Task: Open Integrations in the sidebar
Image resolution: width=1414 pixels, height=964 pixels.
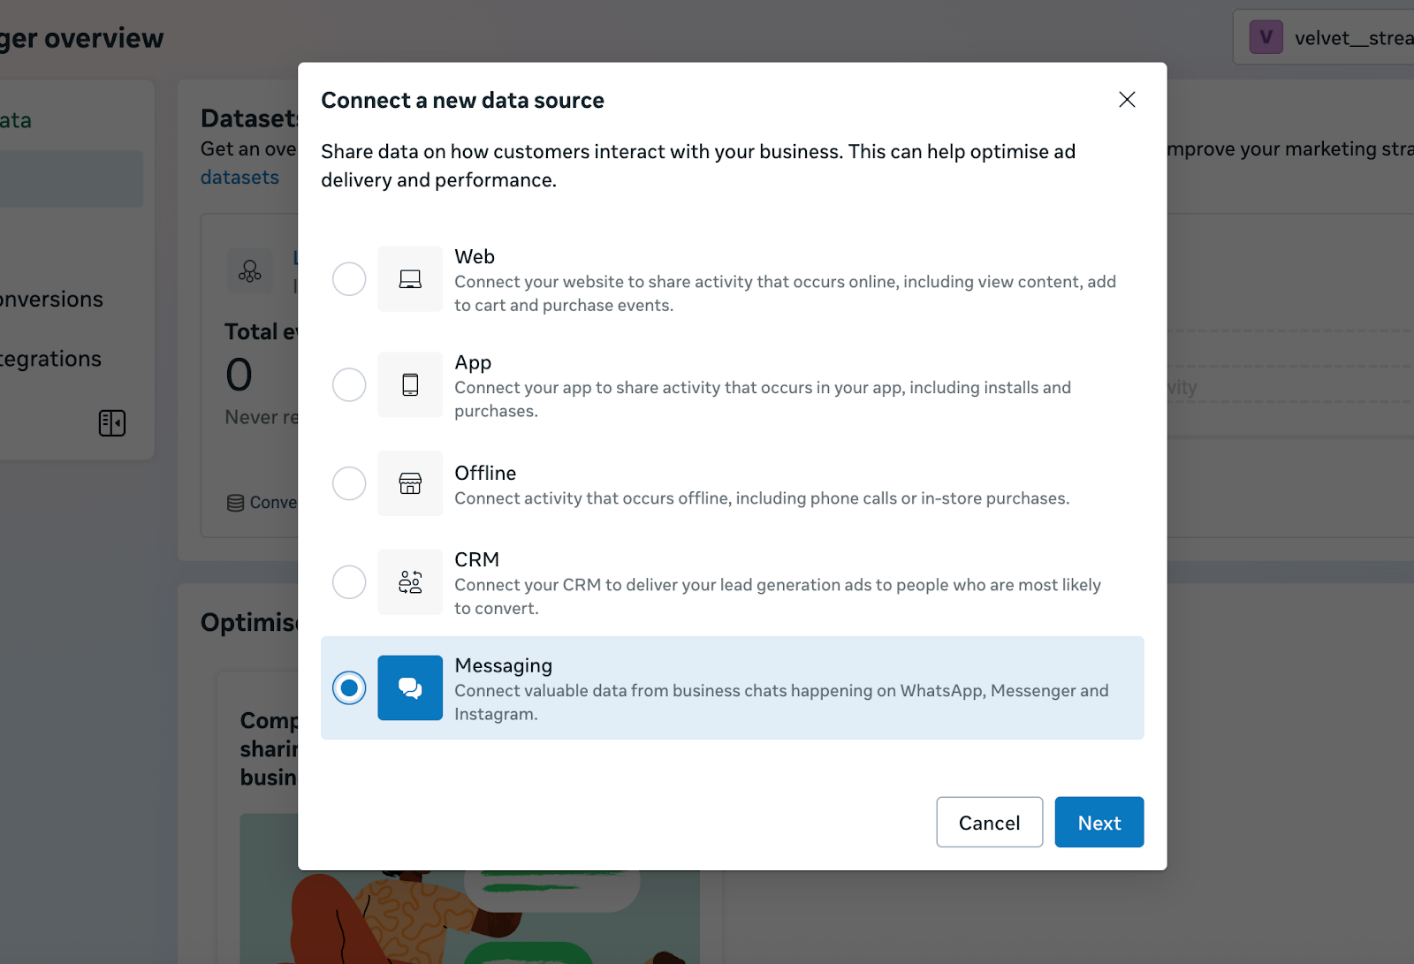Action: coord(50,358)
